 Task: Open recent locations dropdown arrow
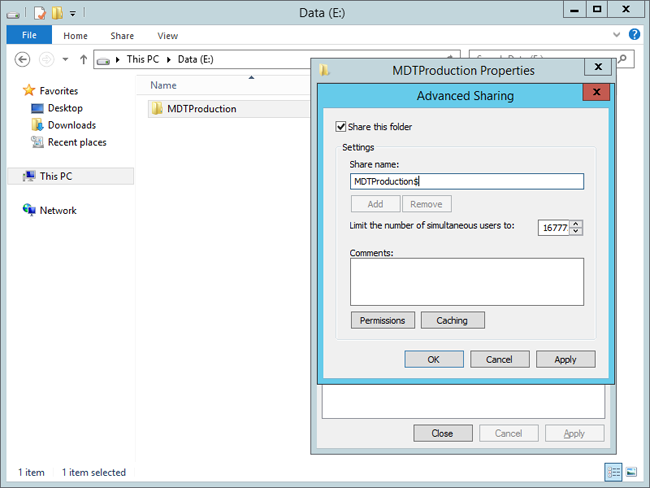[x=63, y=59]
